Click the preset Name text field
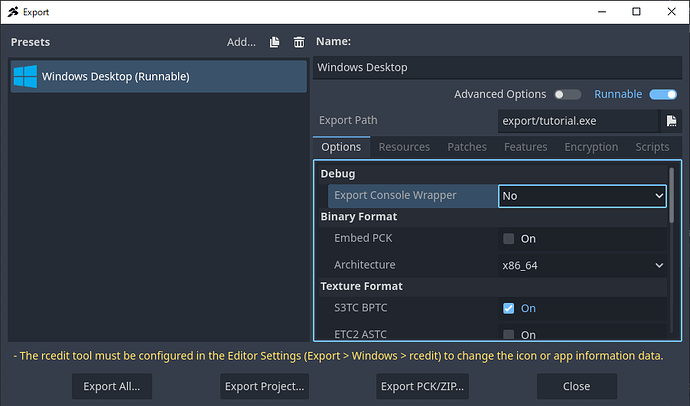Screen dimensions: 690x406 [496, 68]
